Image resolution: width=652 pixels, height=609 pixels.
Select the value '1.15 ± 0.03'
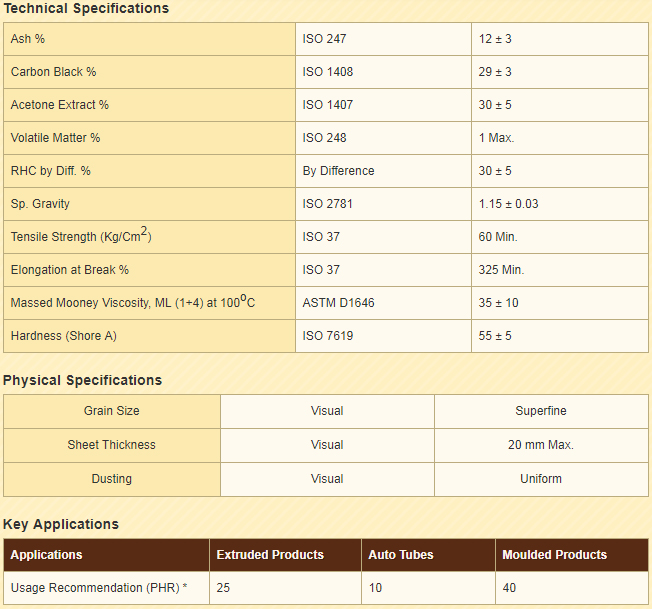pos(508,204)
